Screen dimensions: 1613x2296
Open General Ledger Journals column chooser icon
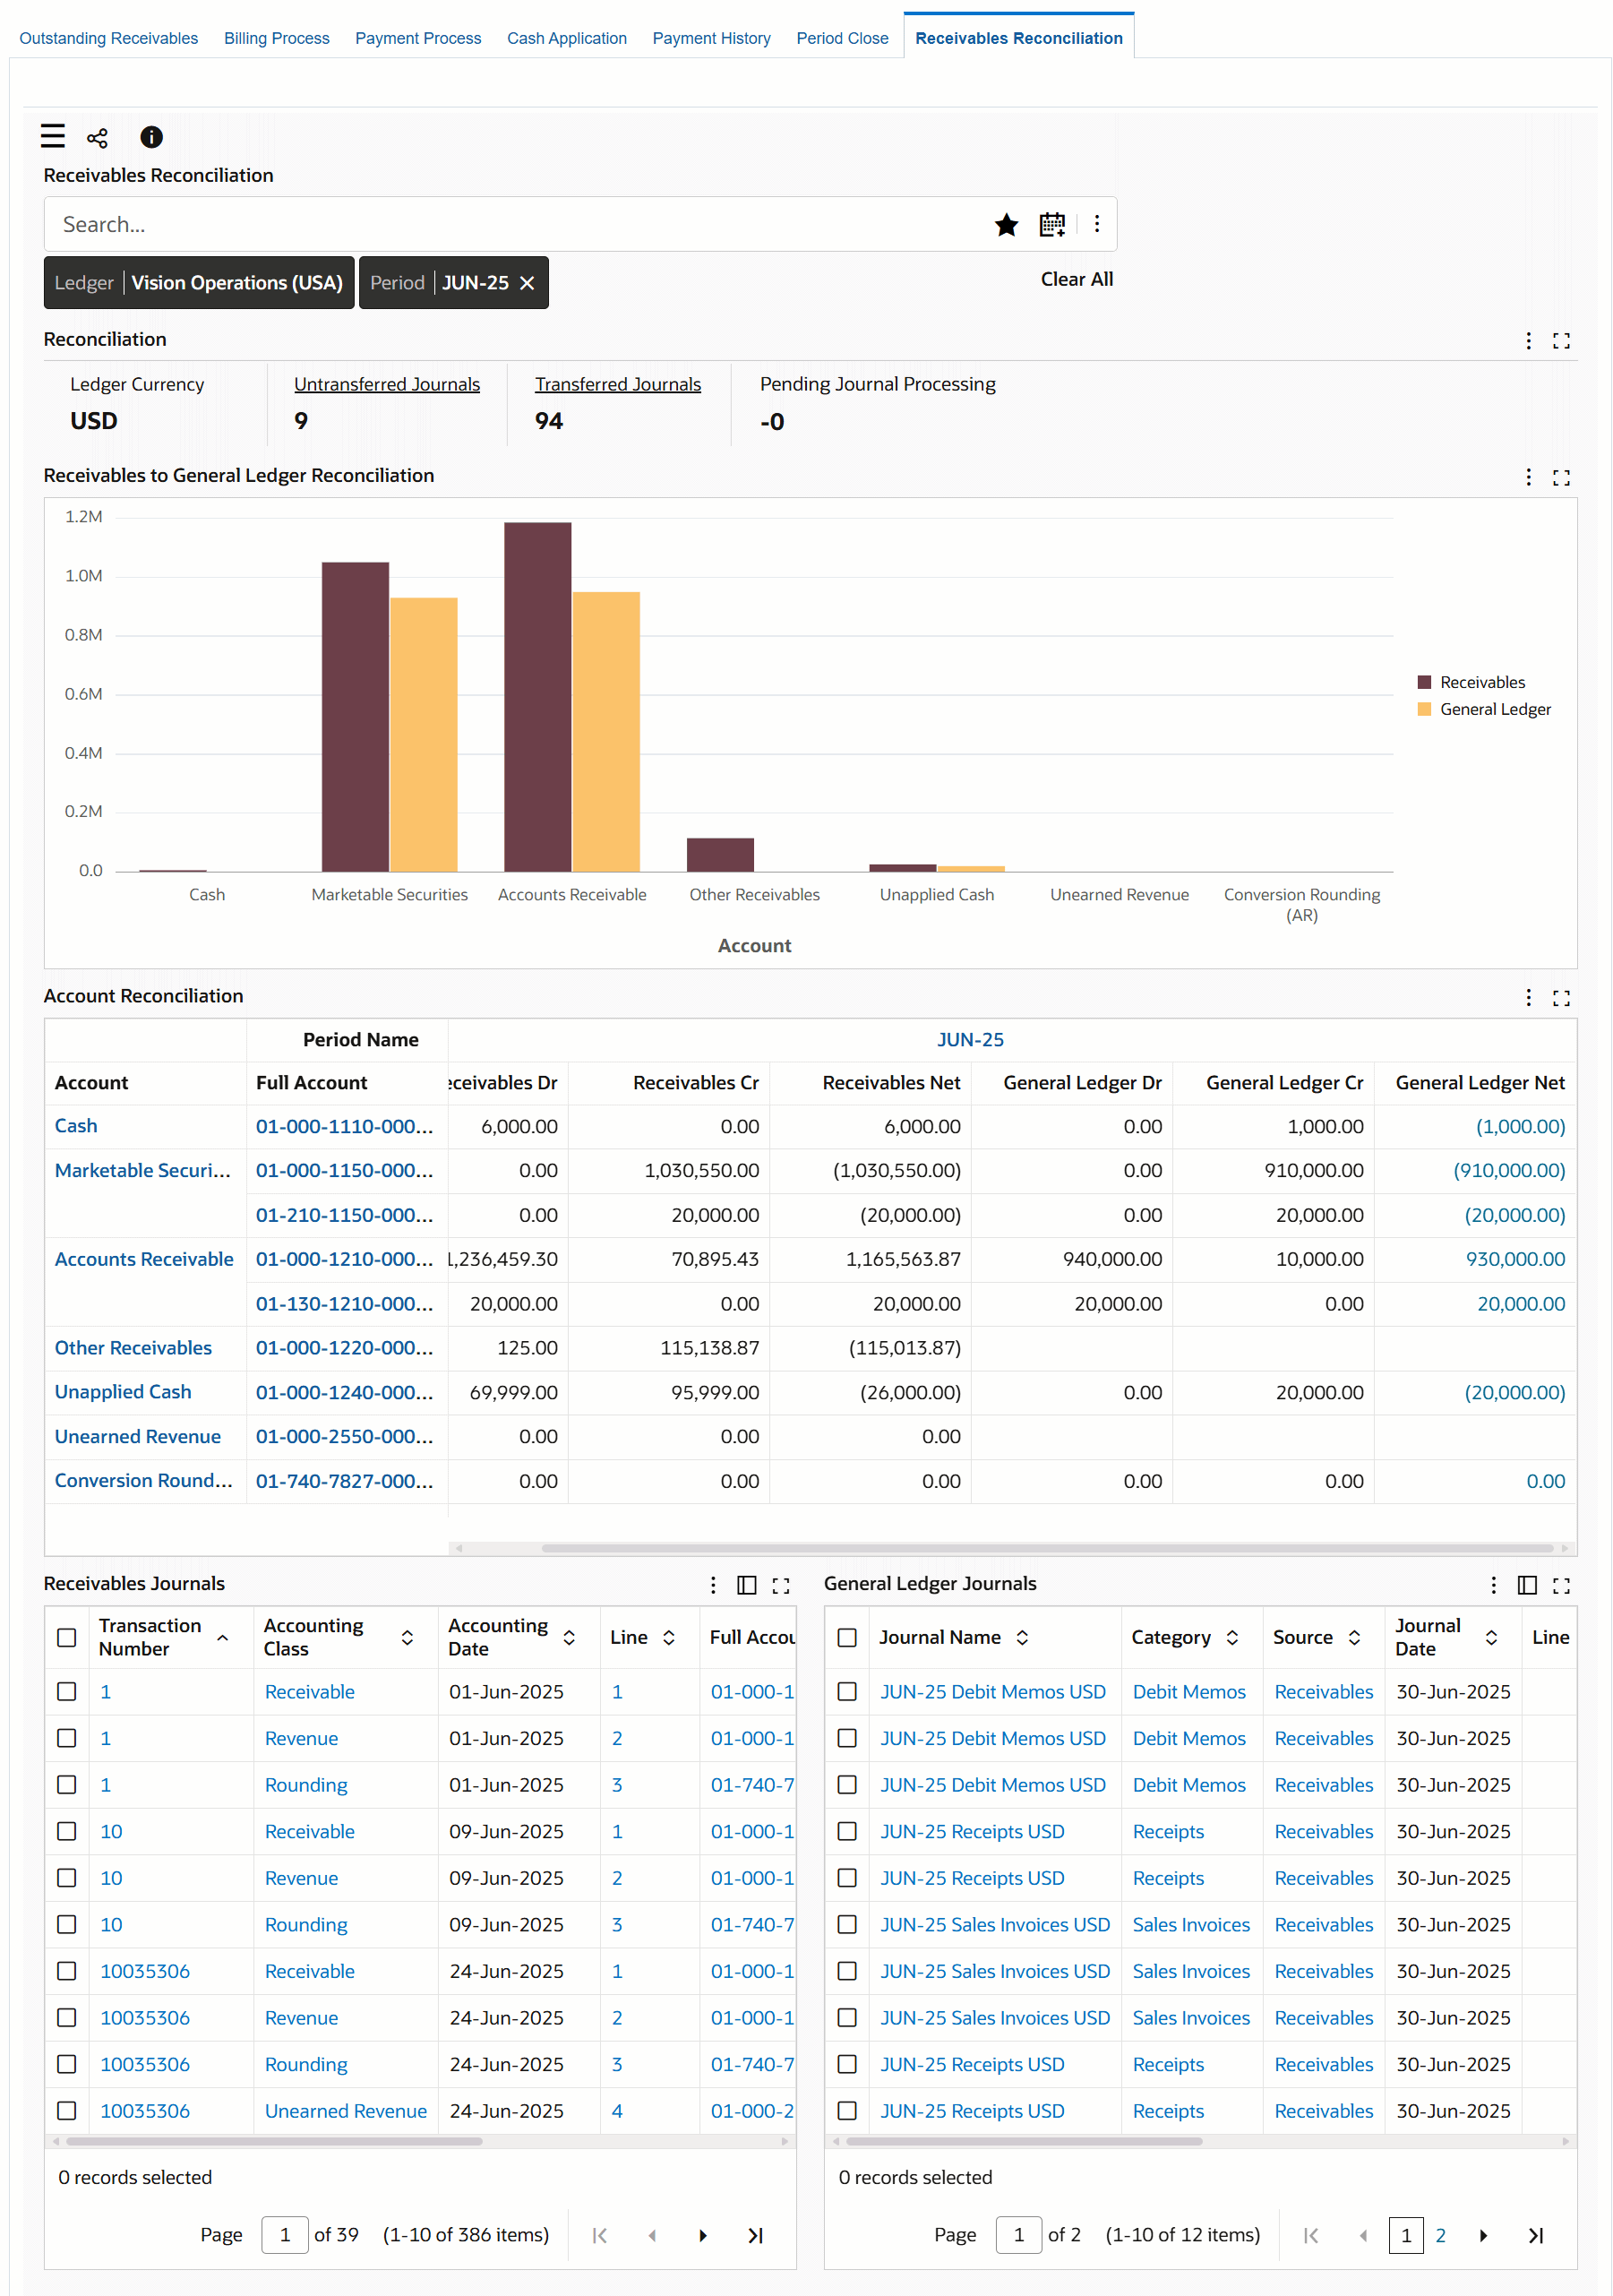pyautogui.click(x=1527, y=1585)
